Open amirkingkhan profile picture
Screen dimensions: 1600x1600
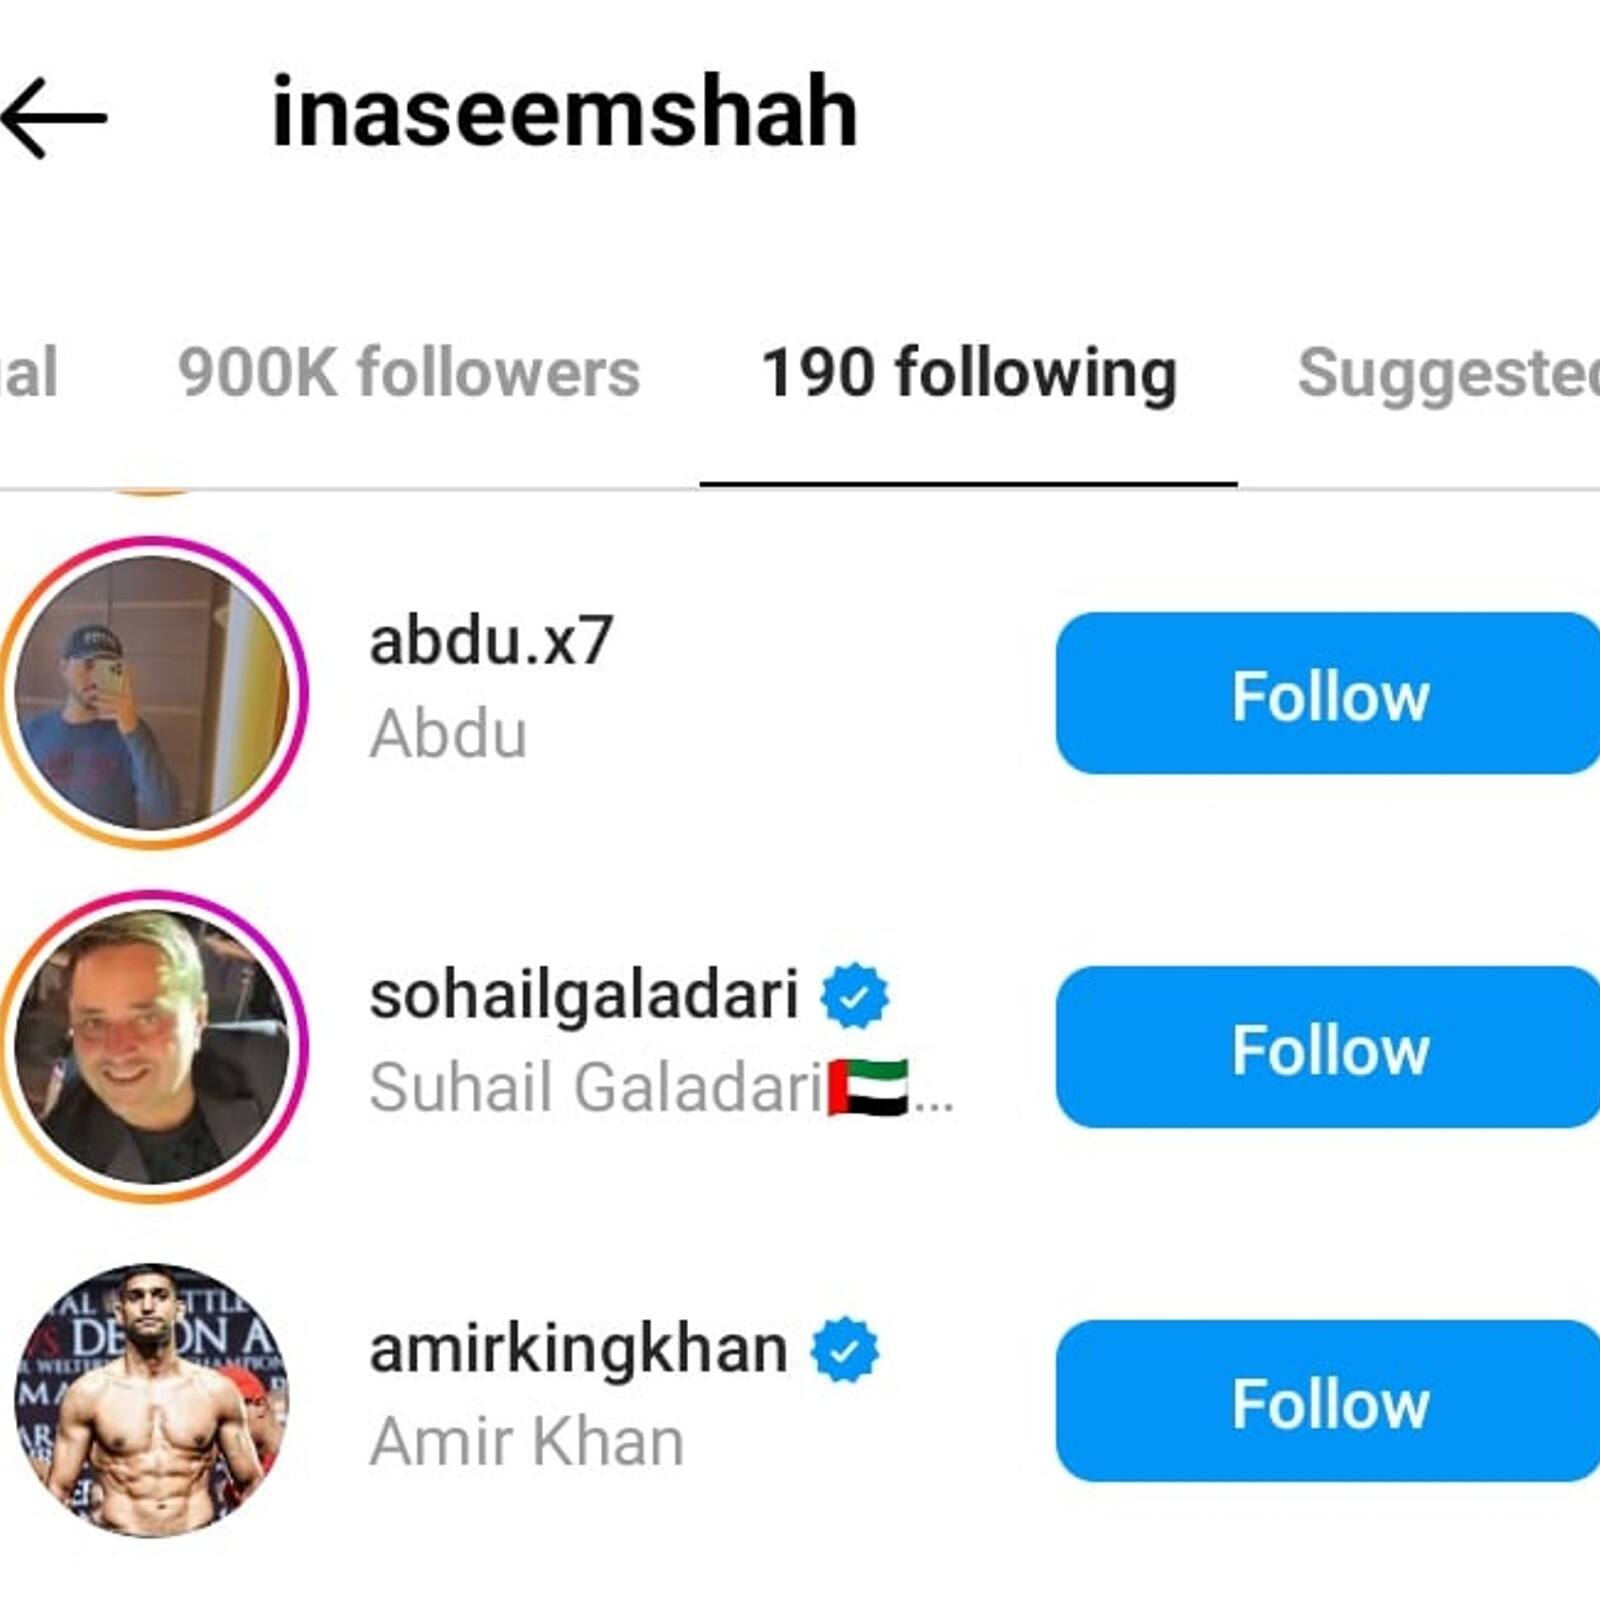152,1400
